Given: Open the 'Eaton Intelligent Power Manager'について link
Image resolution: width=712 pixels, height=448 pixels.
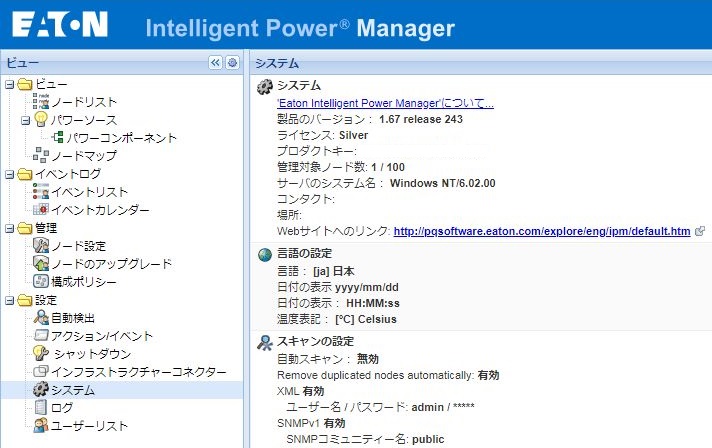Looking at the screenshot, I should tap(385, 103).
